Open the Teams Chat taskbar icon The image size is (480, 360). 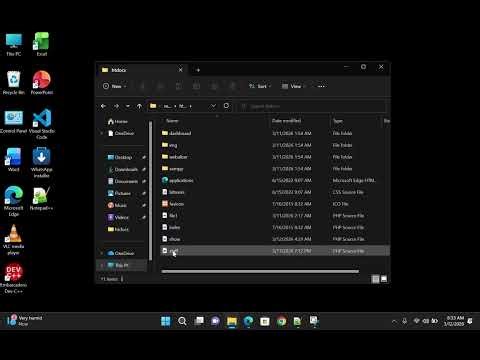(215, 321)
